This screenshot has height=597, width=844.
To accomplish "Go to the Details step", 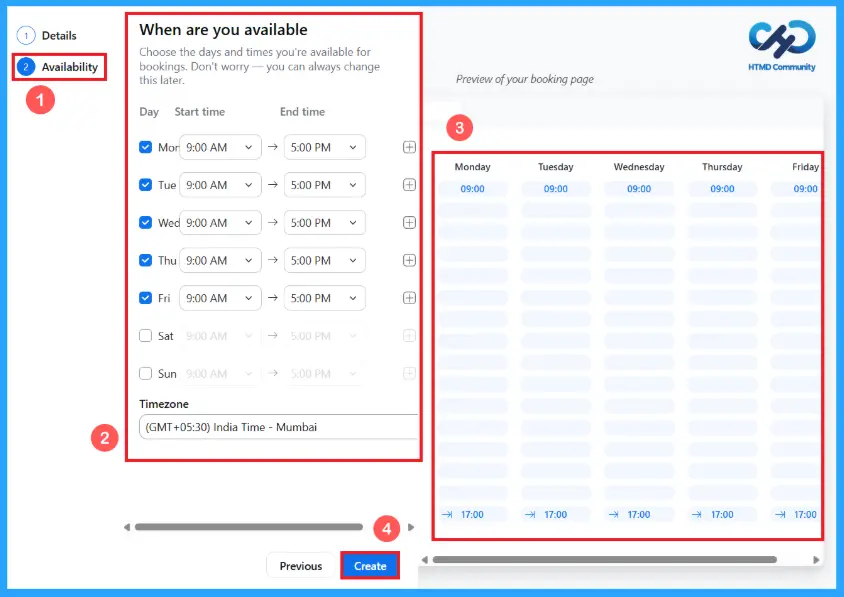I will click(47, 36).
